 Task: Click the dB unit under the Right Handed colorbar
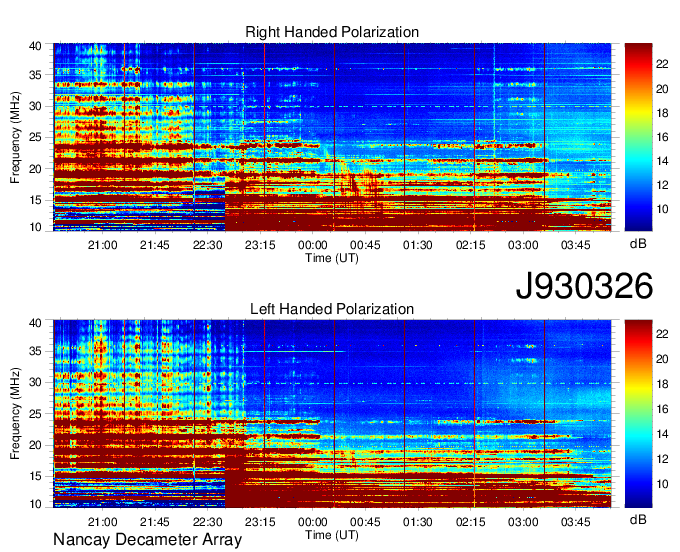point(638,244)
